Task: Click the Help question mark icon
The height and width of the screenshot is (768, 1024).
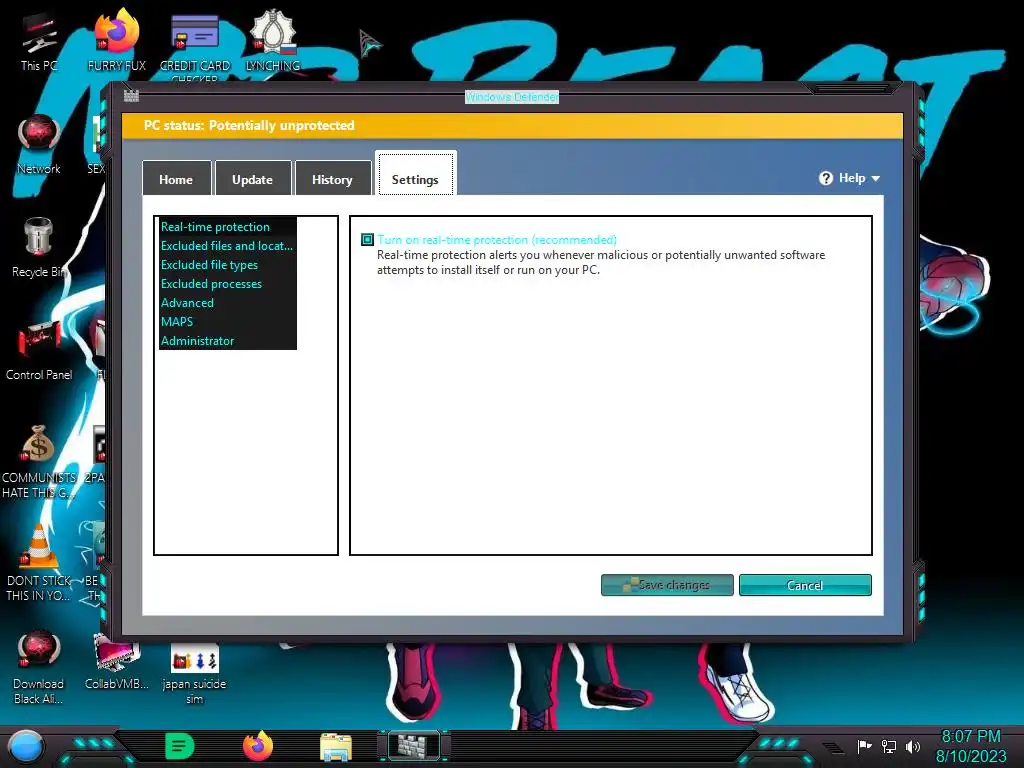Action: click(826, 178)
